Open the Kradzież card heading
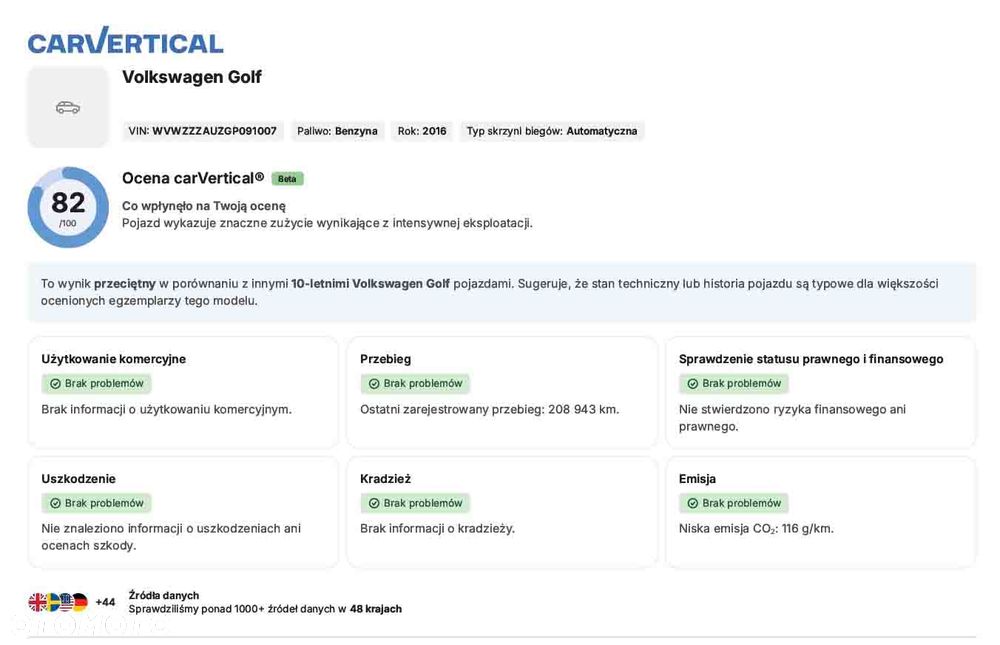 tap(385, 478)
